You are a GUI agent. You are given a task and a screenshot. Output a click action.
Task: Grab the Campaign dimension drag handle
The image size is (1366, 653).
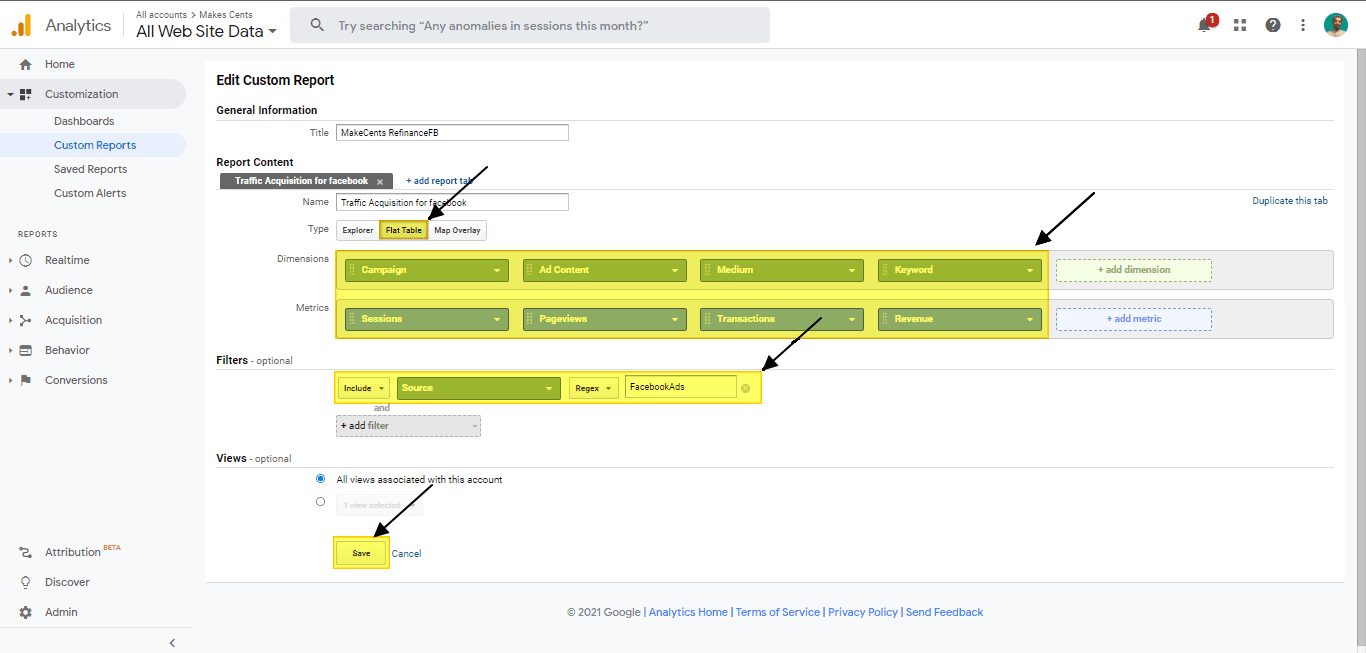coord(352,270)
